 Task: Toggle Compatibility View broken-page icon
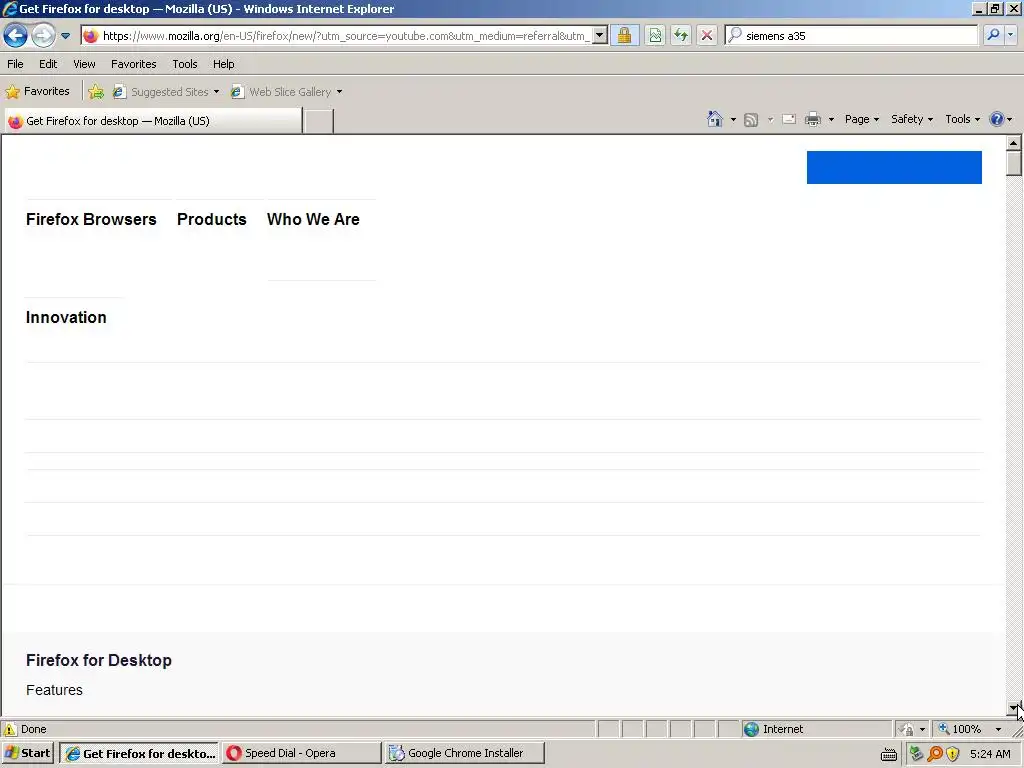(x=655, y=35)
